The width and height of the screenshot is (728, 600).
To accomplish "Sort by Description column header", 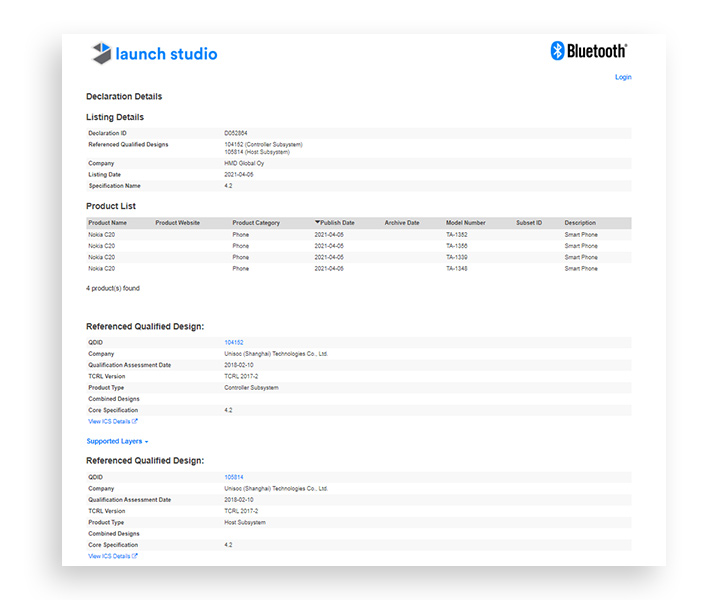I will pyautogui.click(x=580, y=223).
